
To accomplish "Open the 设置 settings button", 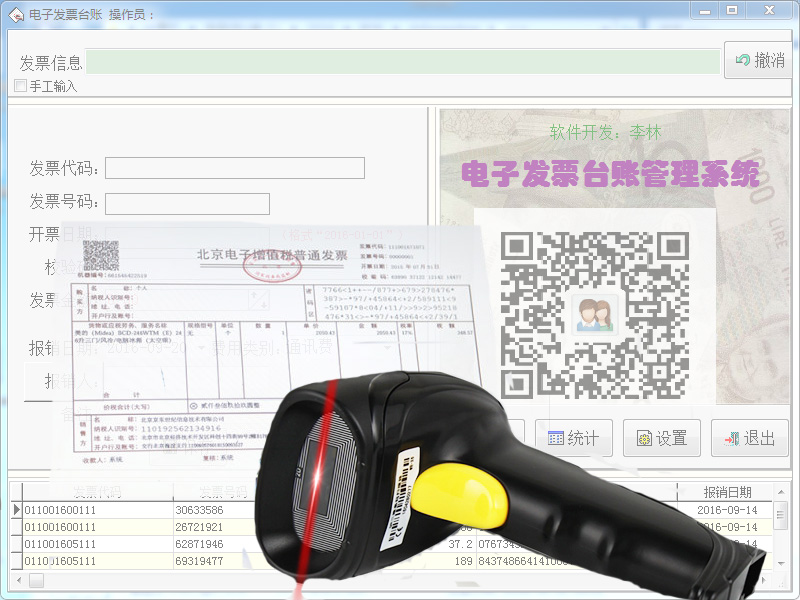I will click(662, 438).
